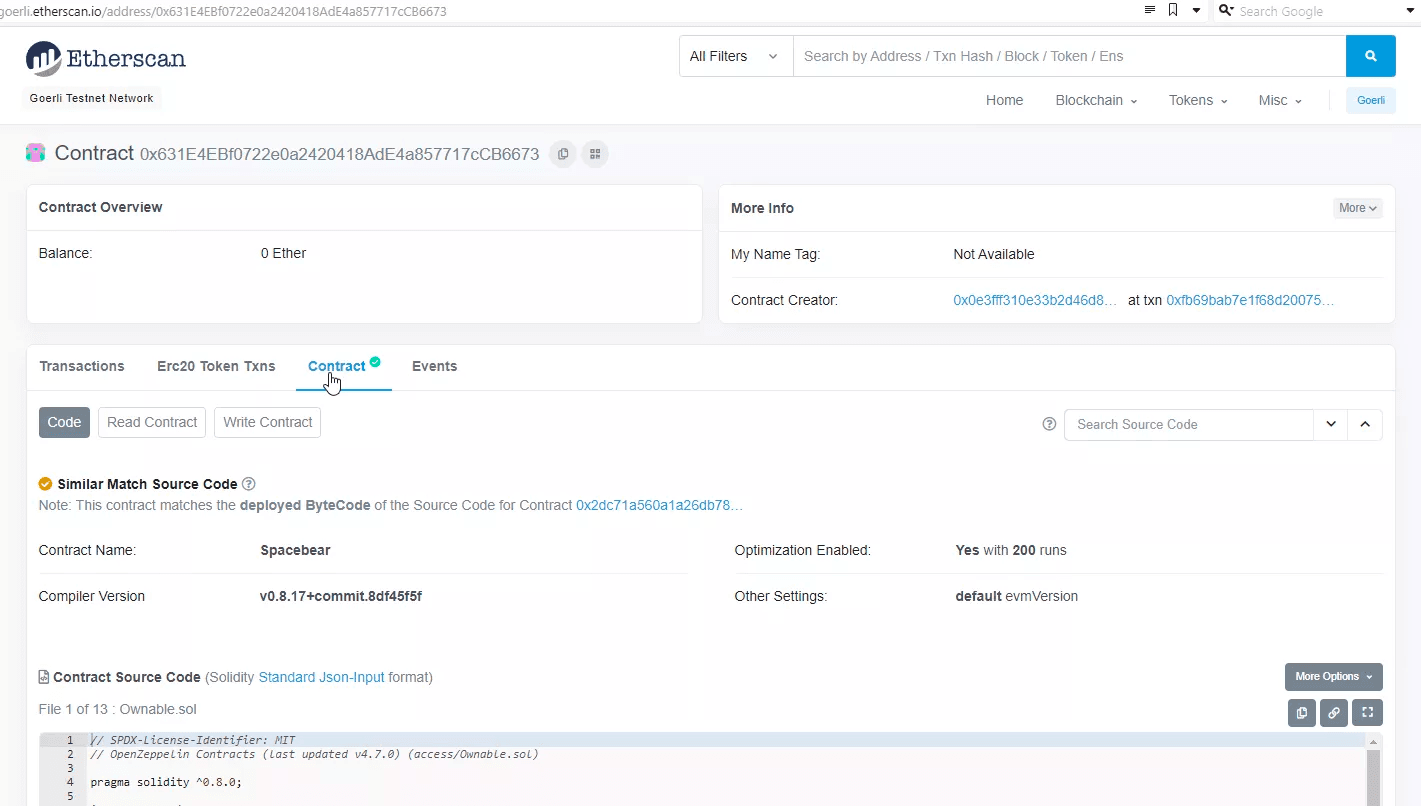Viewport: 1421px width, 806px height.
Task: Focus the Search Source Code field
Action: 1189,424
